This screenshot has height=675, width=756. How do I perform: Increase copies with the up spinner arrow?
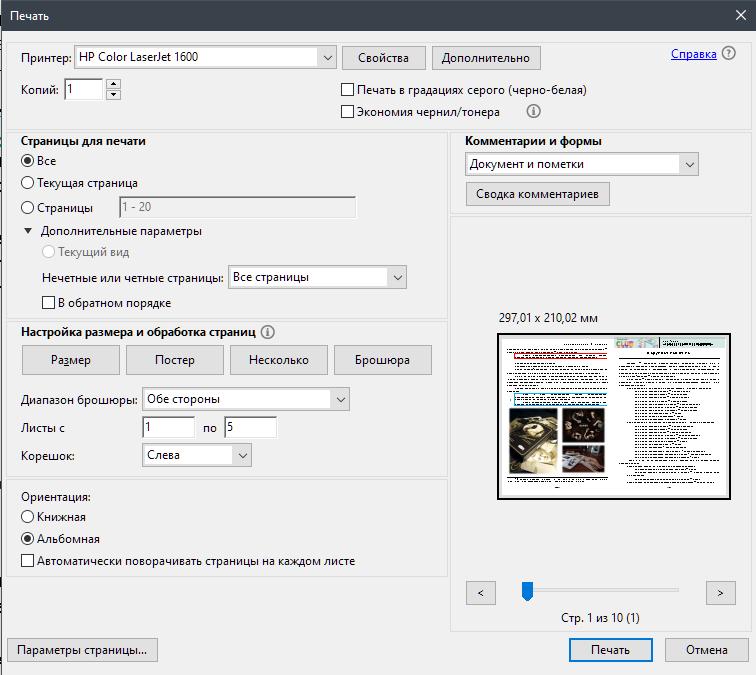click(113, 85)
